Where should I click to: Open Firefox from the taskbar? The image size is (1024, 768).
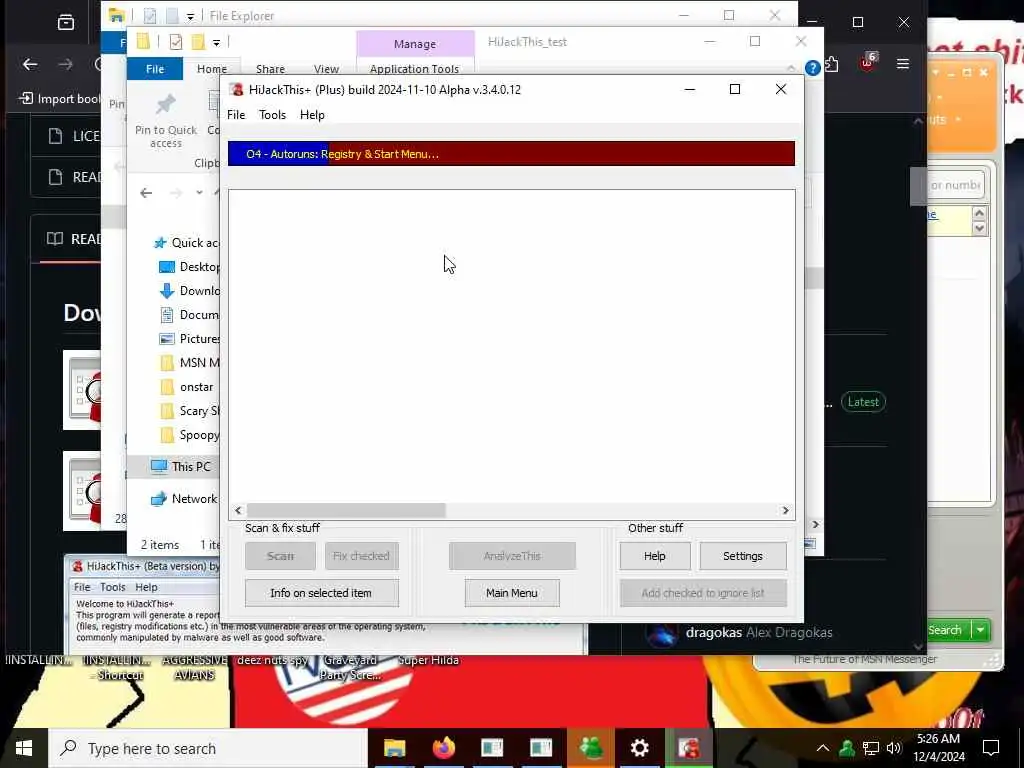443,748
